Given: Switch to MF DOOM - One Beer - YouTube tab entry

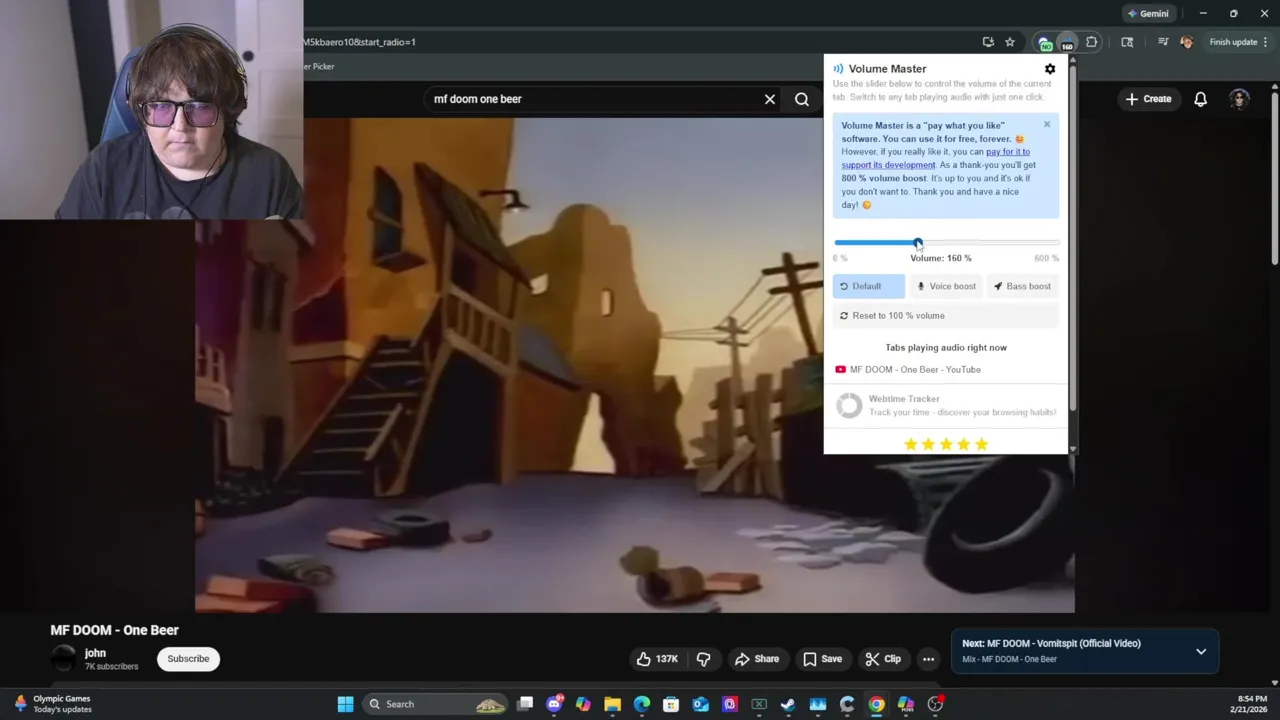Looking at the screenshot, I should pos(908,370).
